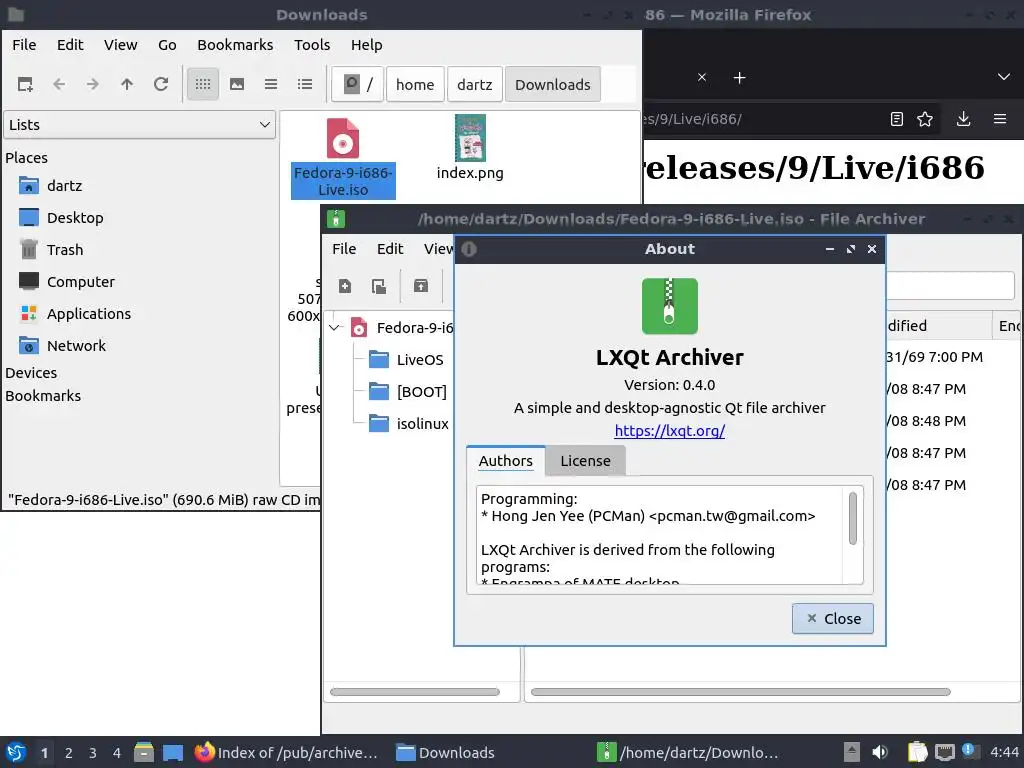
Task: Open Network in Places sidebar
Action: click(x=62, y=345)
